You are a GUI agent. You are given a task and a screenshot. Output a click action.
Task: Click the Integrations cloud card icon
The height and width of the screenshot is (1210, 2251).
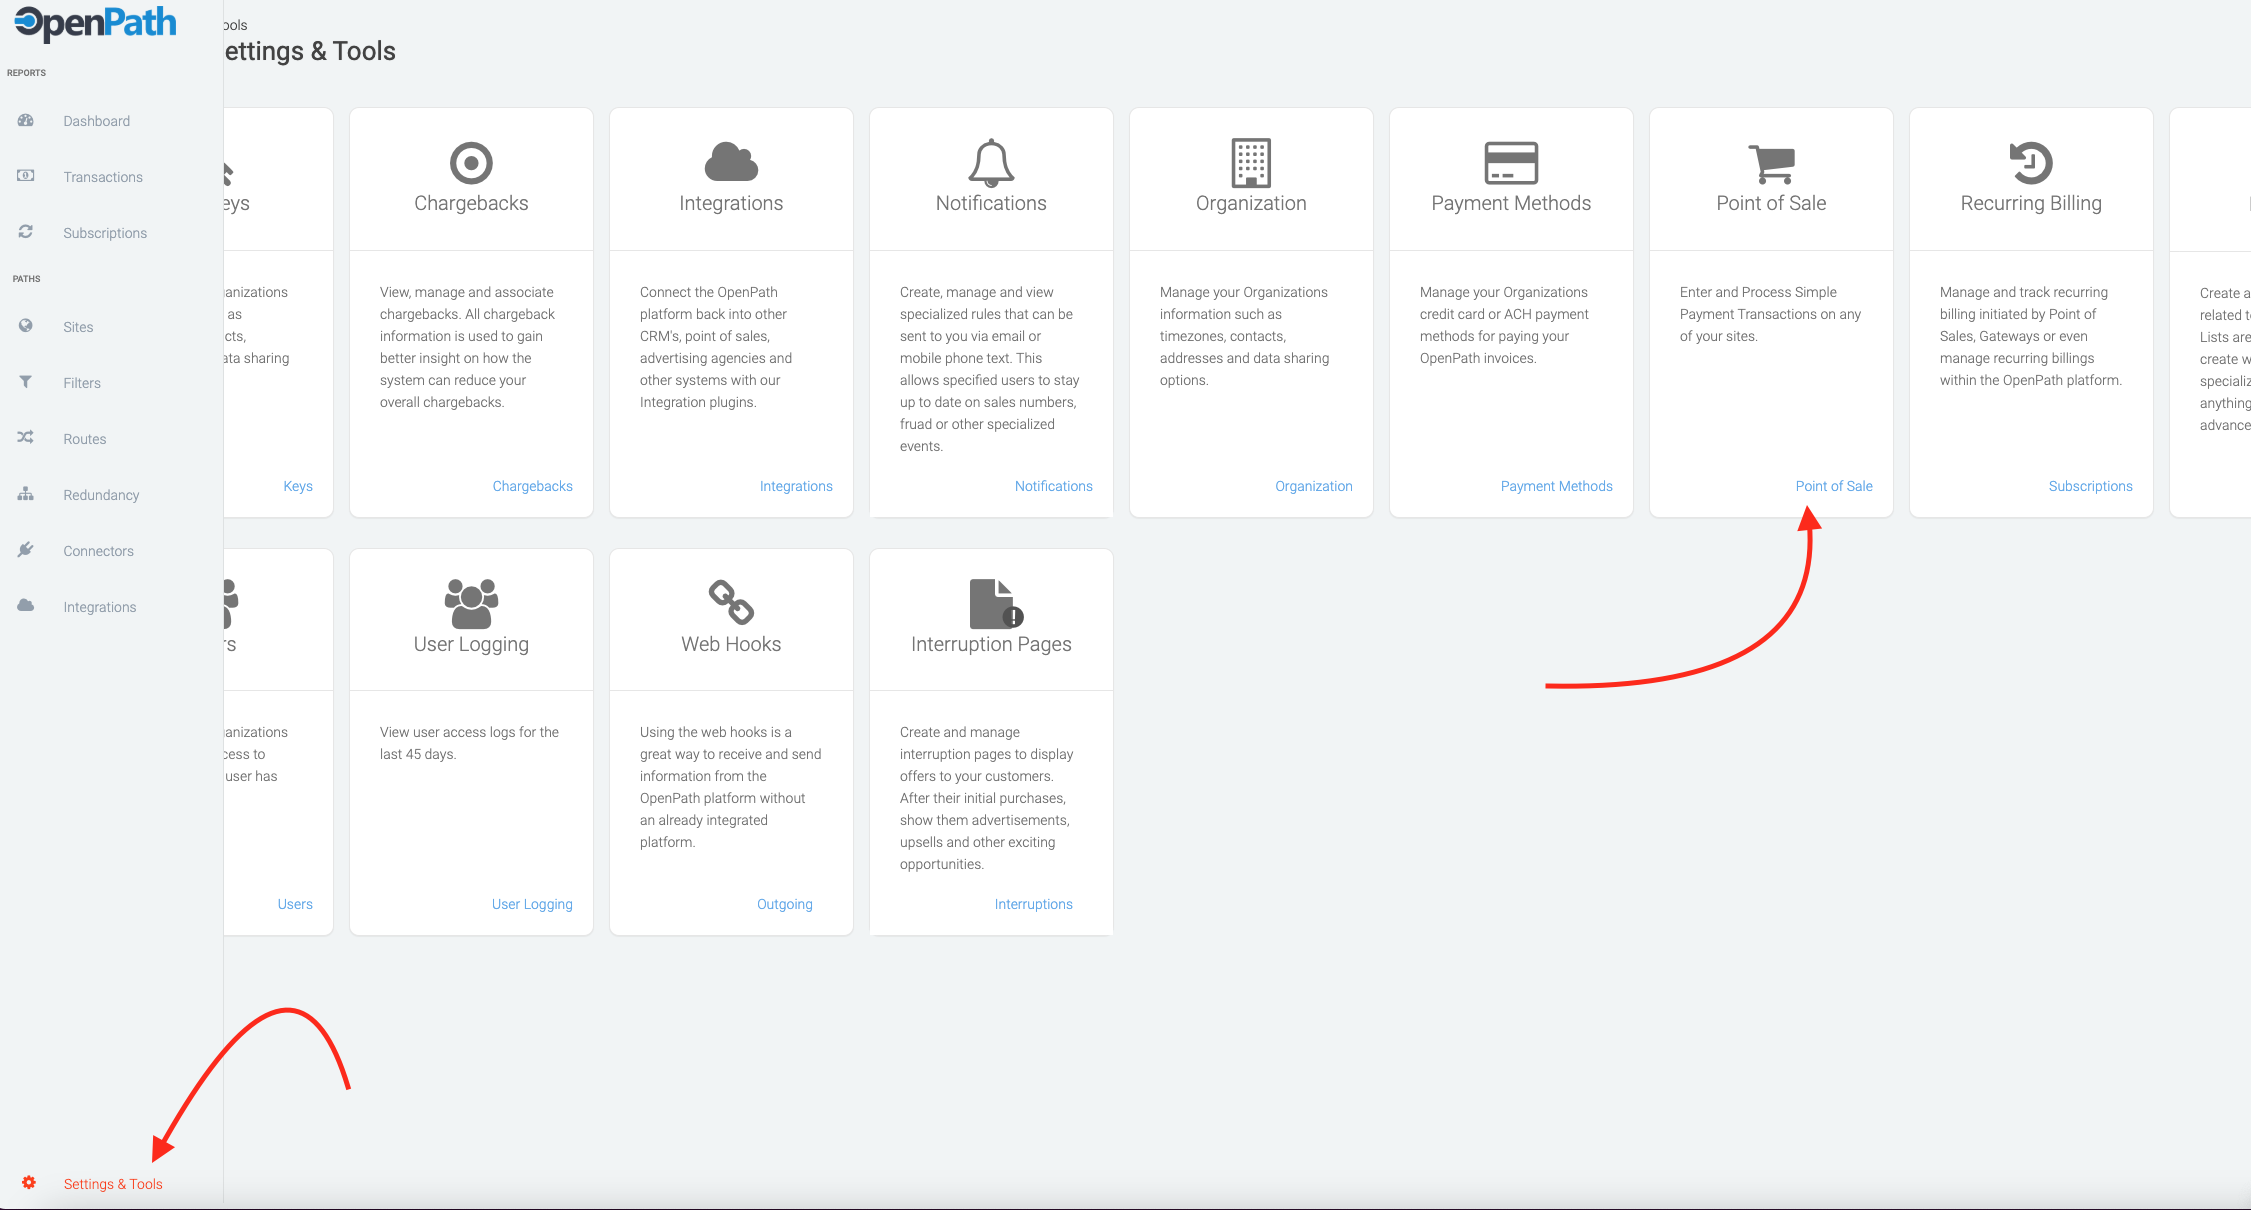(x=731, y=162)
